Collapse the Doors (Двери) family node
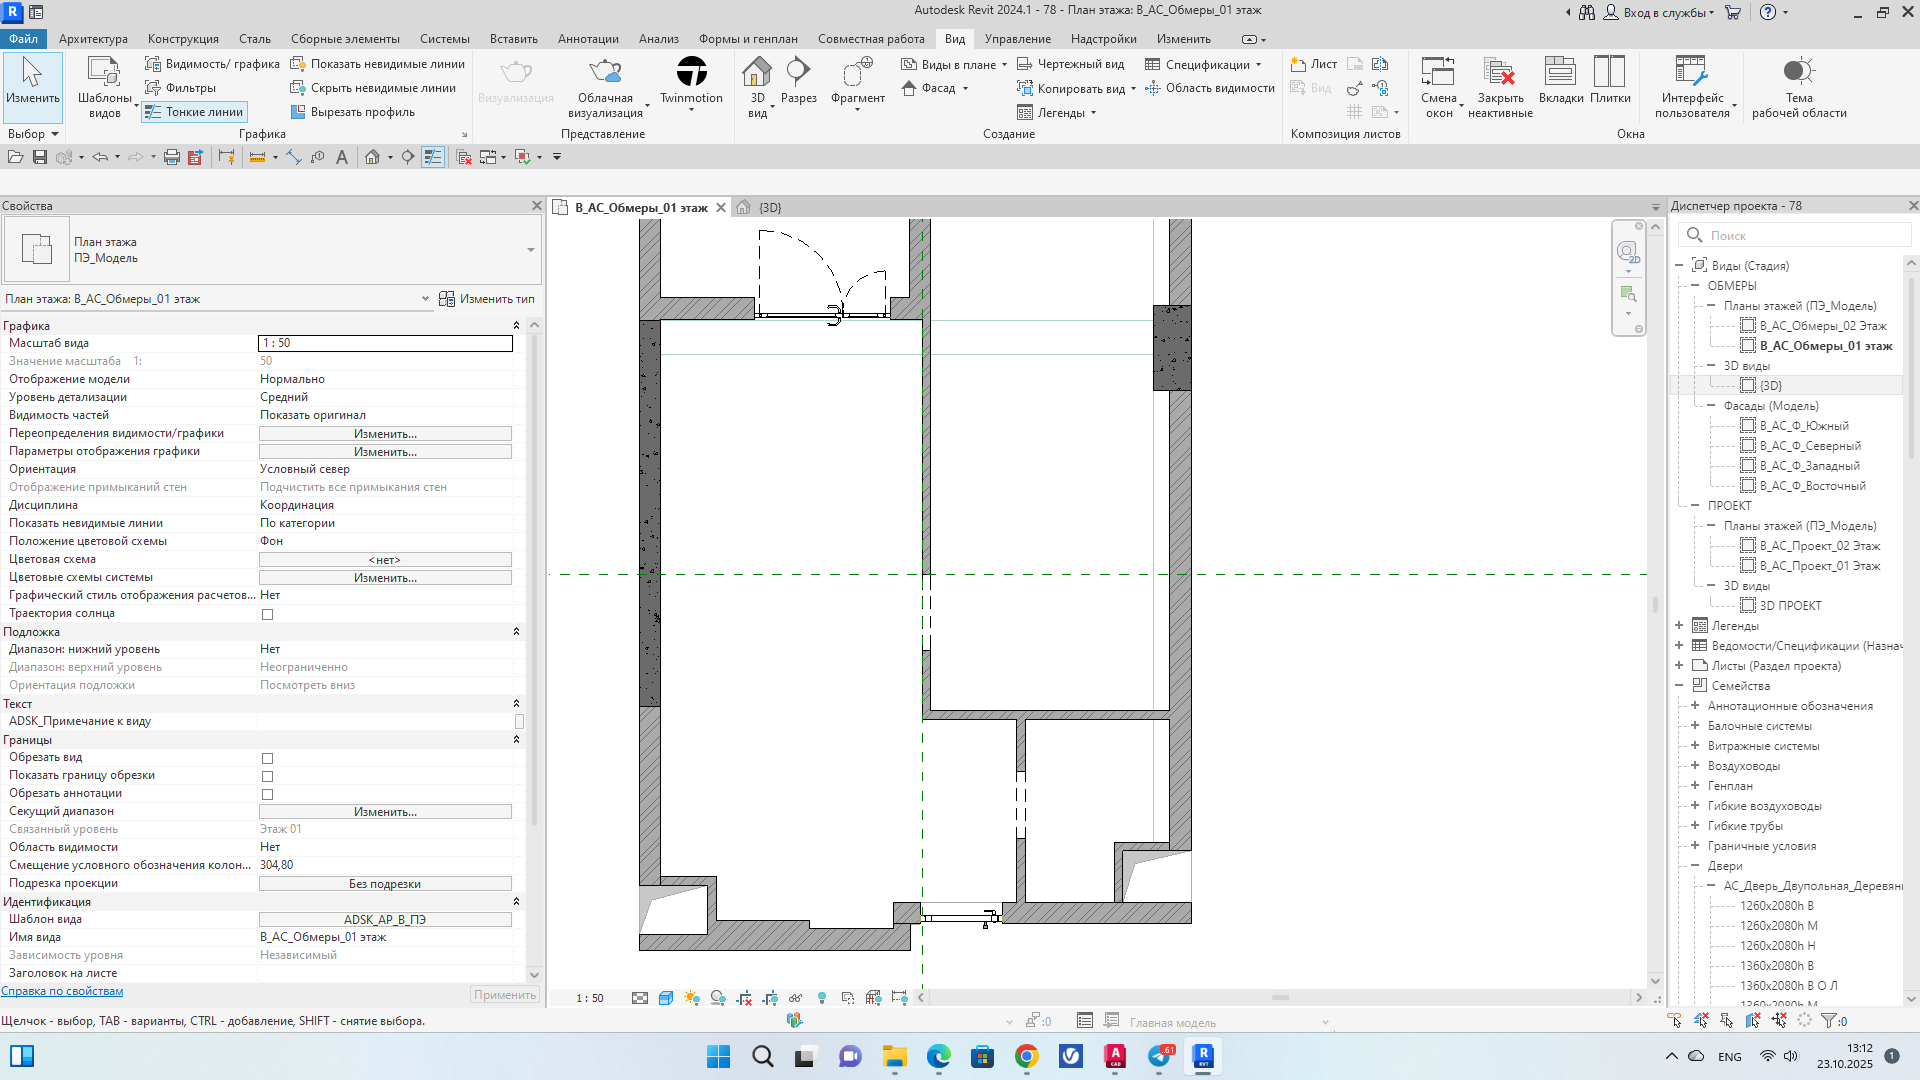1920x1080 pixels. (x=1695, y=866)
